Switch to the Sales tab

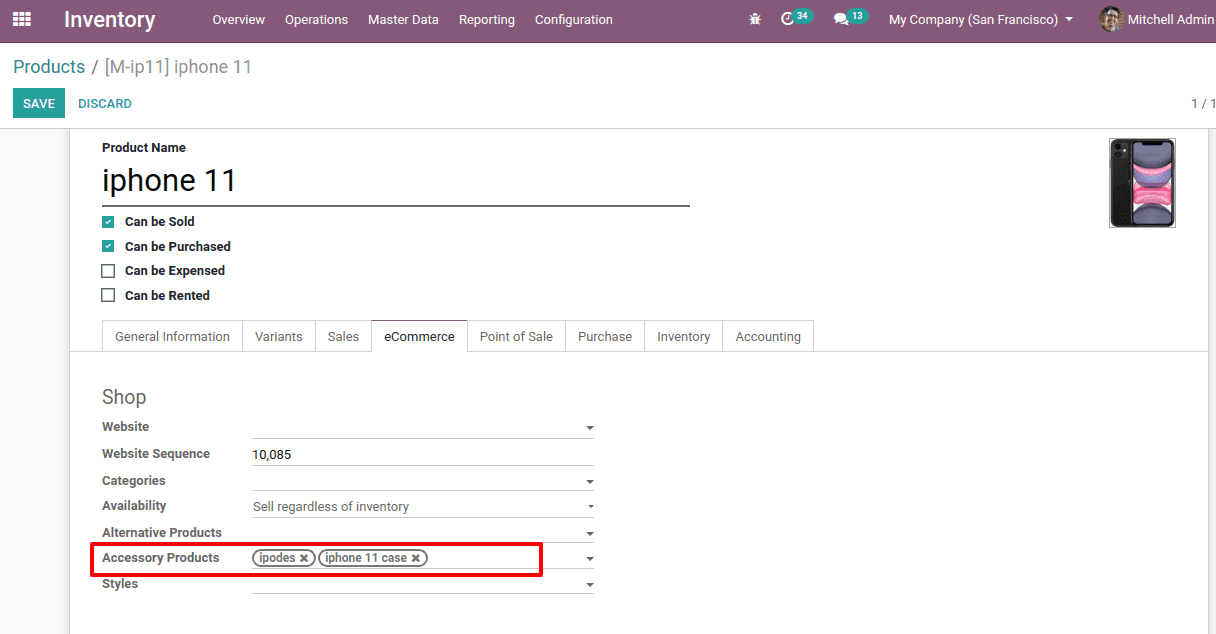tap(343, 336)
